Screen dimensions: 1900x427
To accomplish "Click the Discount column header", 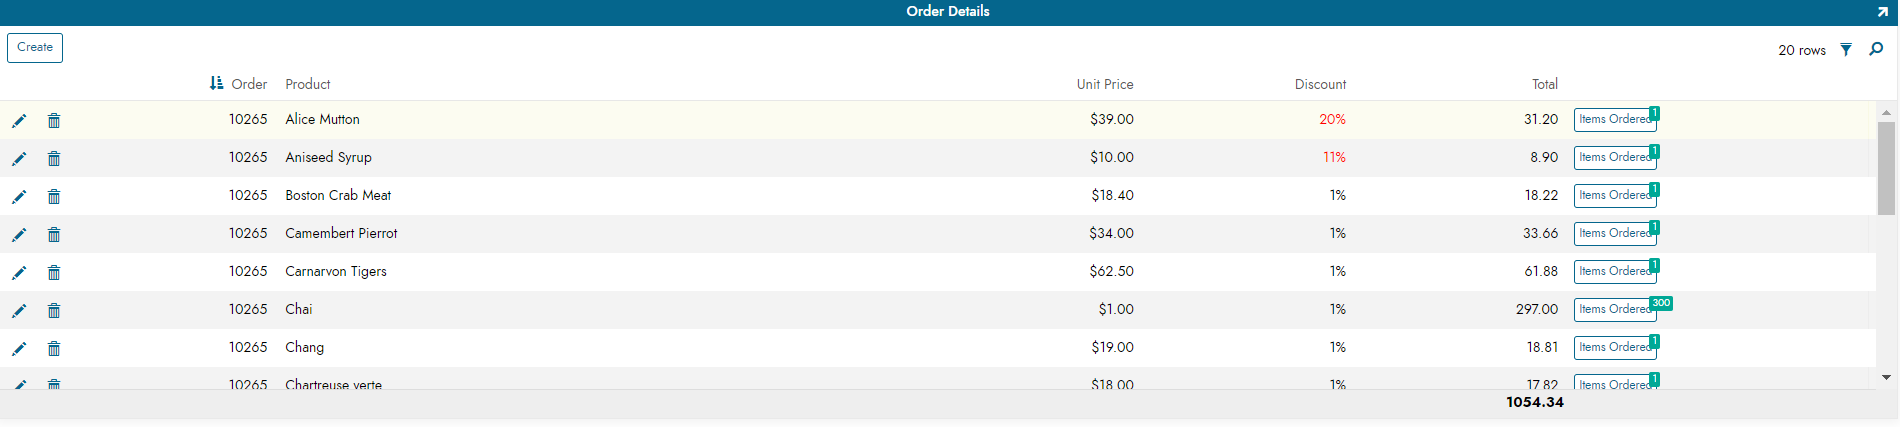I will [x=1320, y=84].
